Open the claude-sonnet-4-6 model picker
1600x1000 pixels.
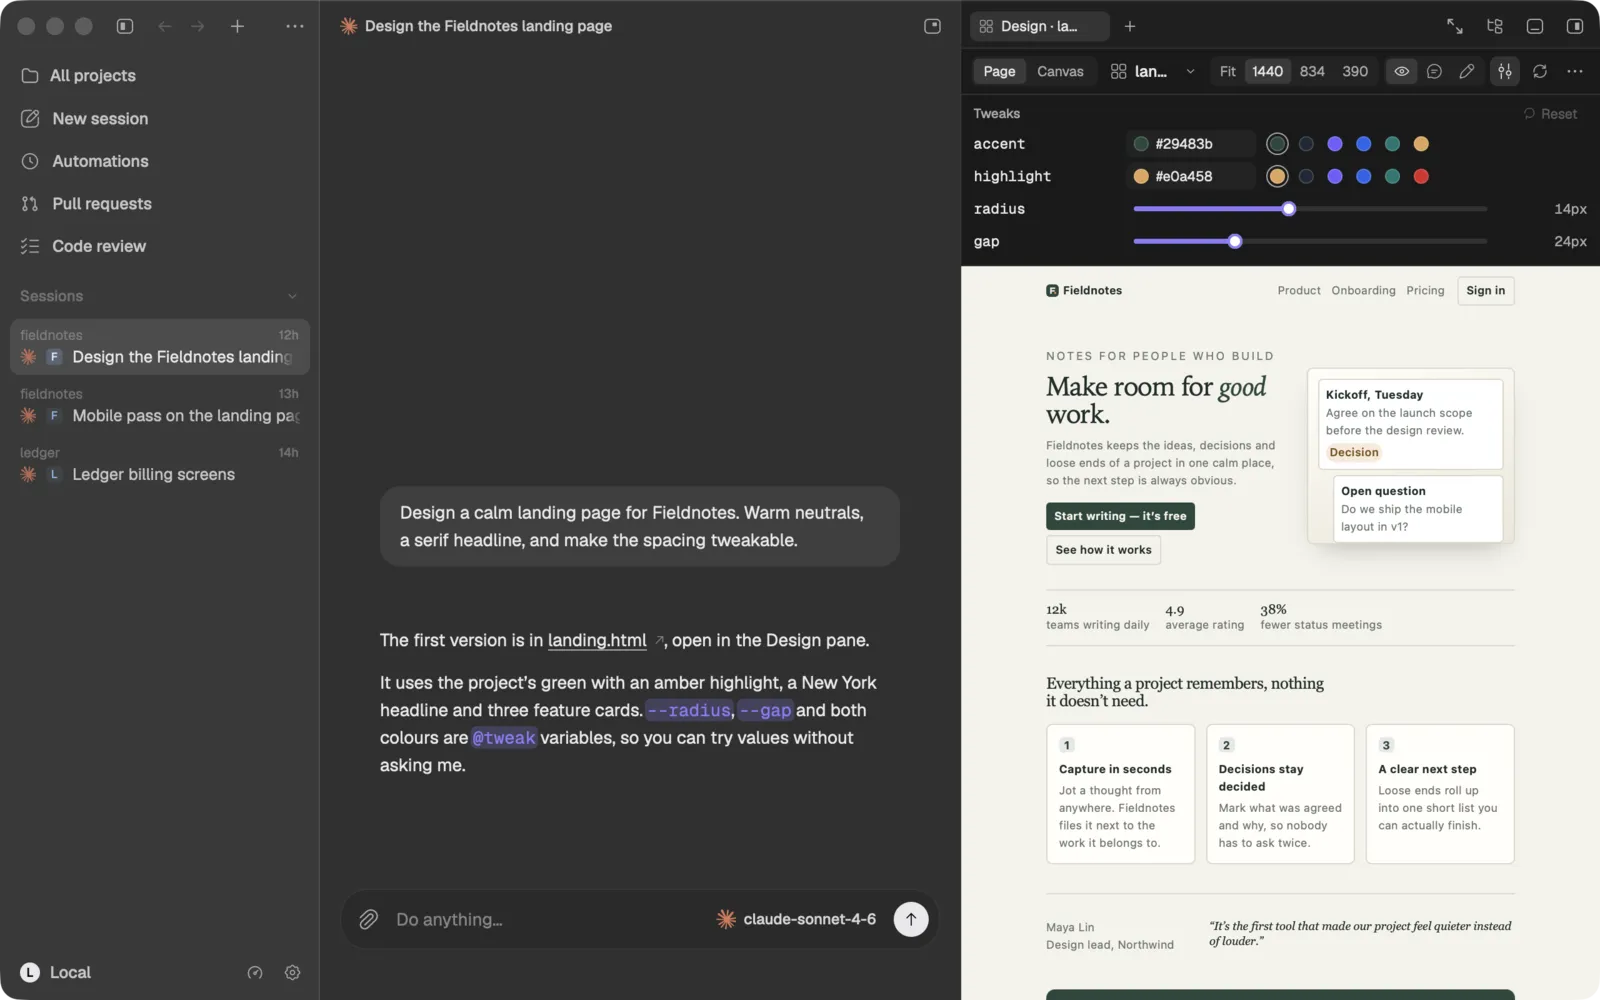[796, 919]
